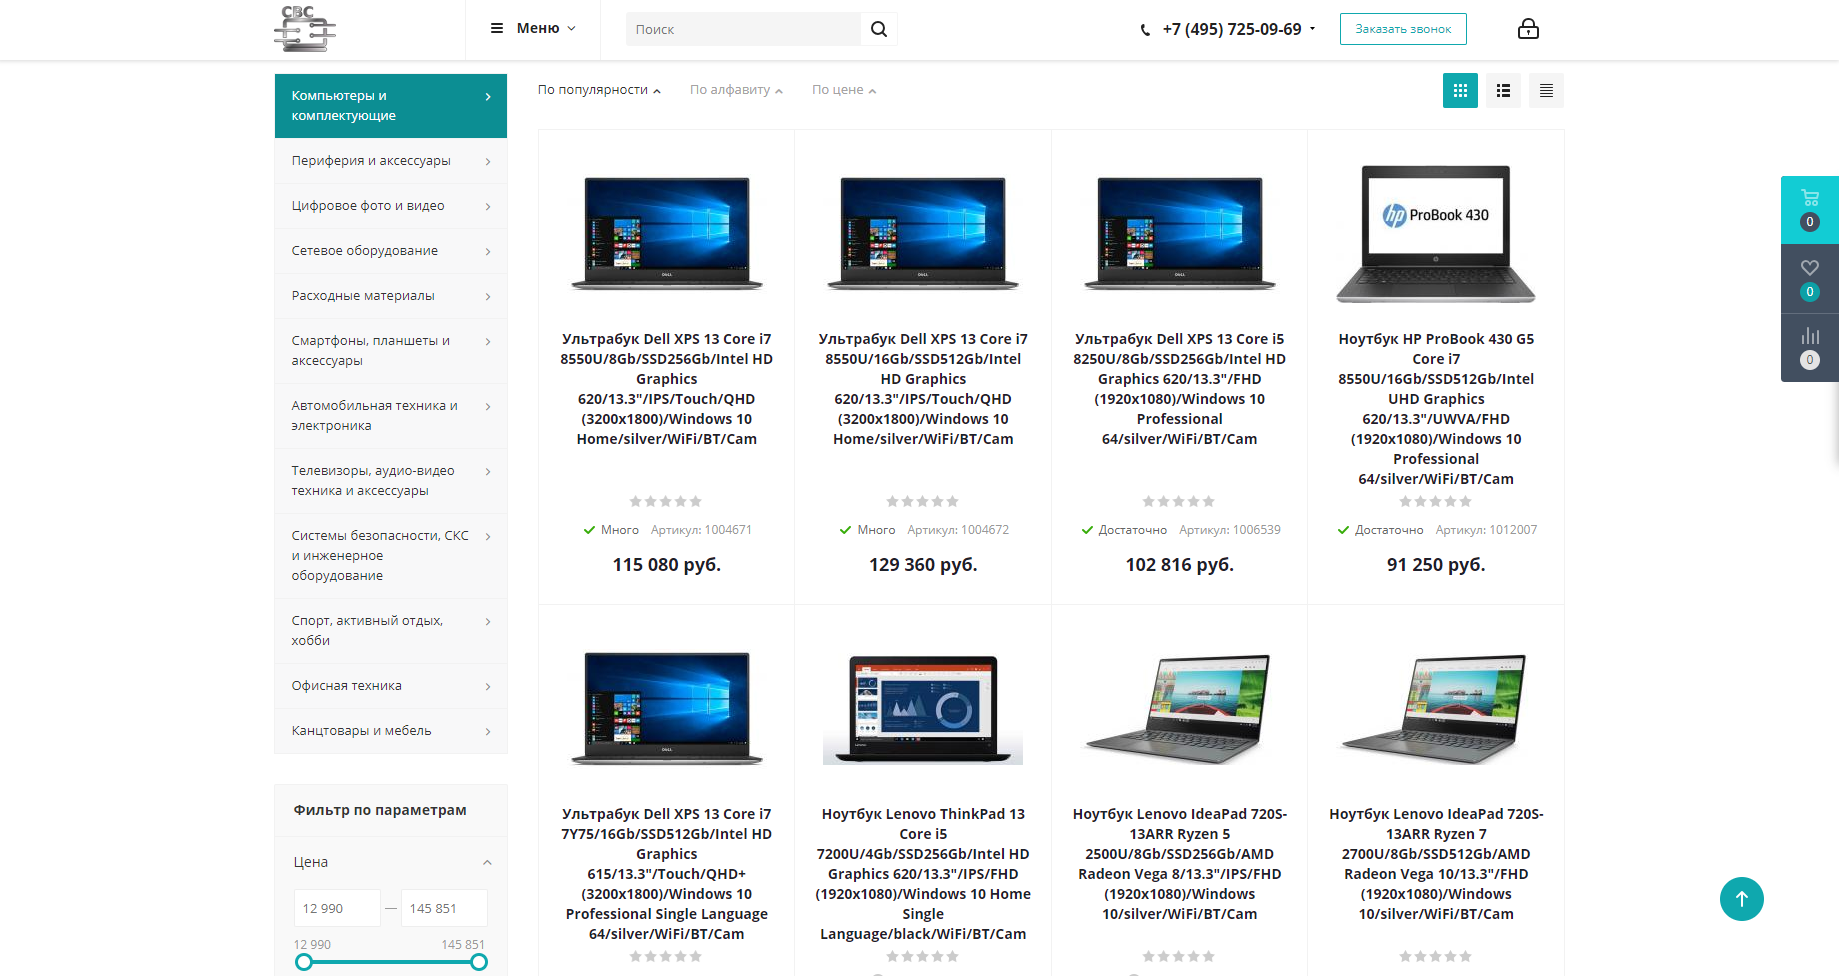Viewport: 1839px width, 976px height.
Task: Click Lenovo ThinkPad 13 laptop image
Action: click(923, 709)
